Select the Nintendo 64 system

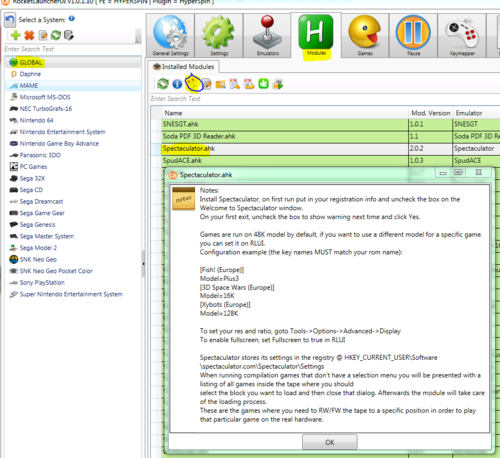click(x=73, y=120)
